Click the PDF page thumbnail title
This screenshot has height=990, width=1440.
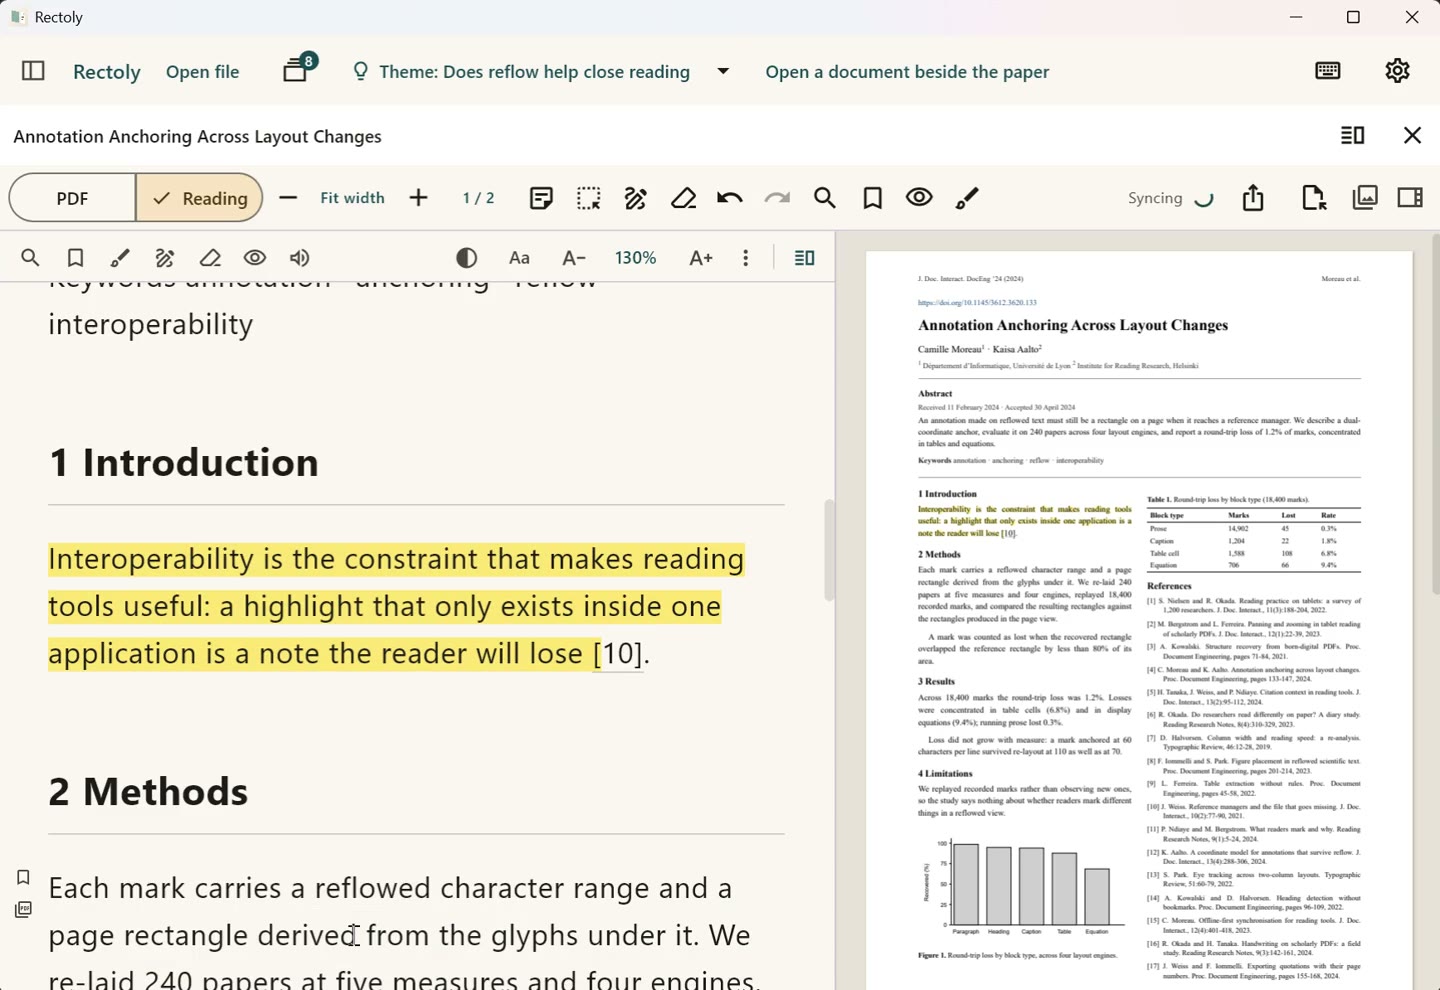click(x=1073, y=325)
